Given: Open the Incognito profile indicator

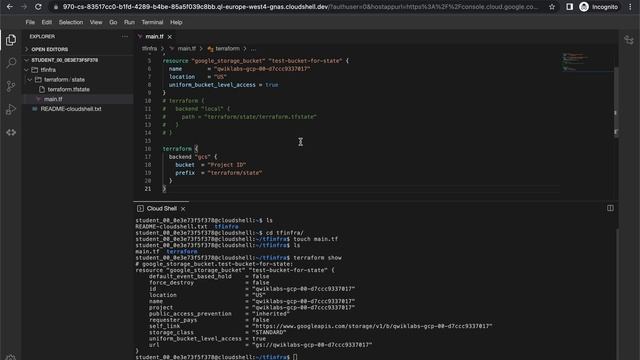Looking at the screenshot, I should (x=599, y=7).
